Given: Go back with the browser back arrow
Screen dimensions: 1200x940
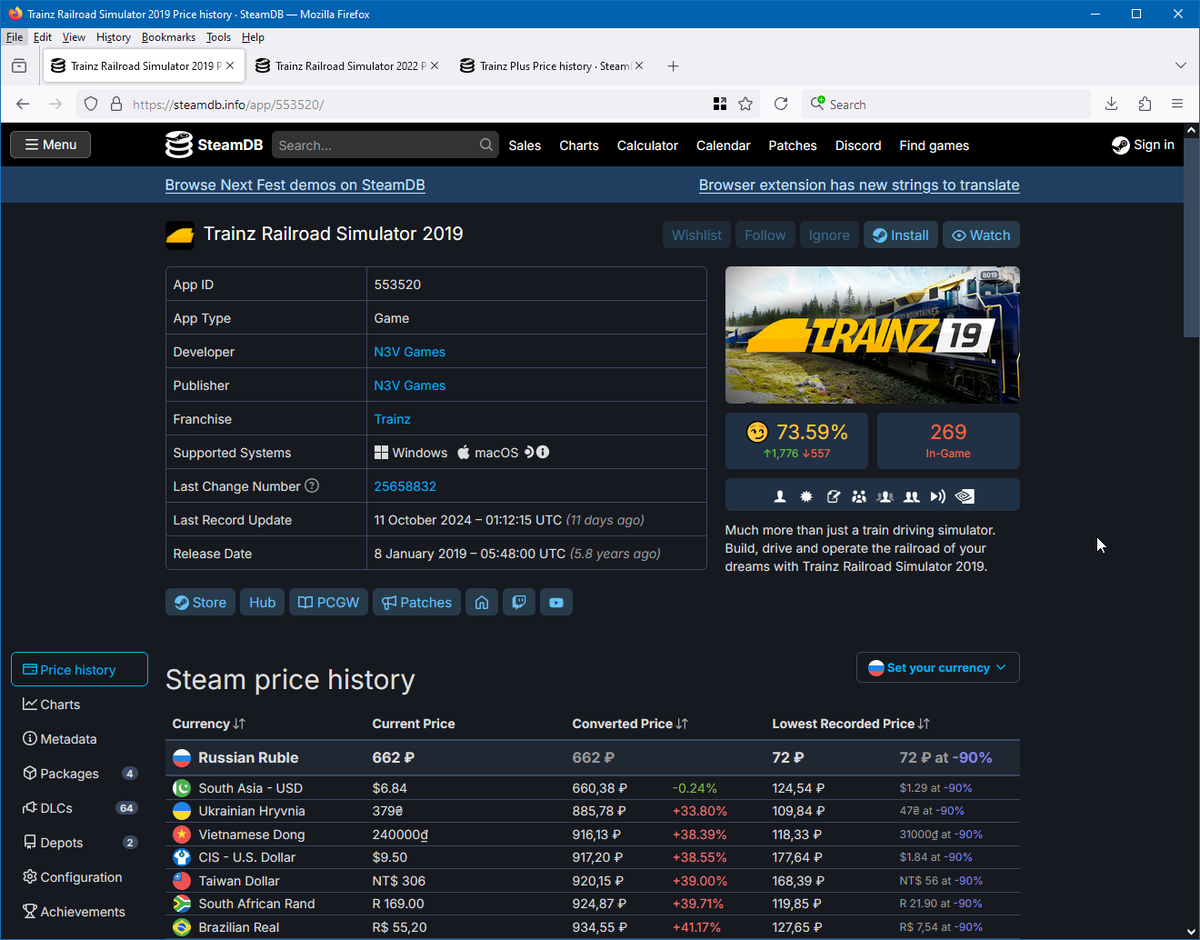Looking at the screenshot, I should pos(23,104).
